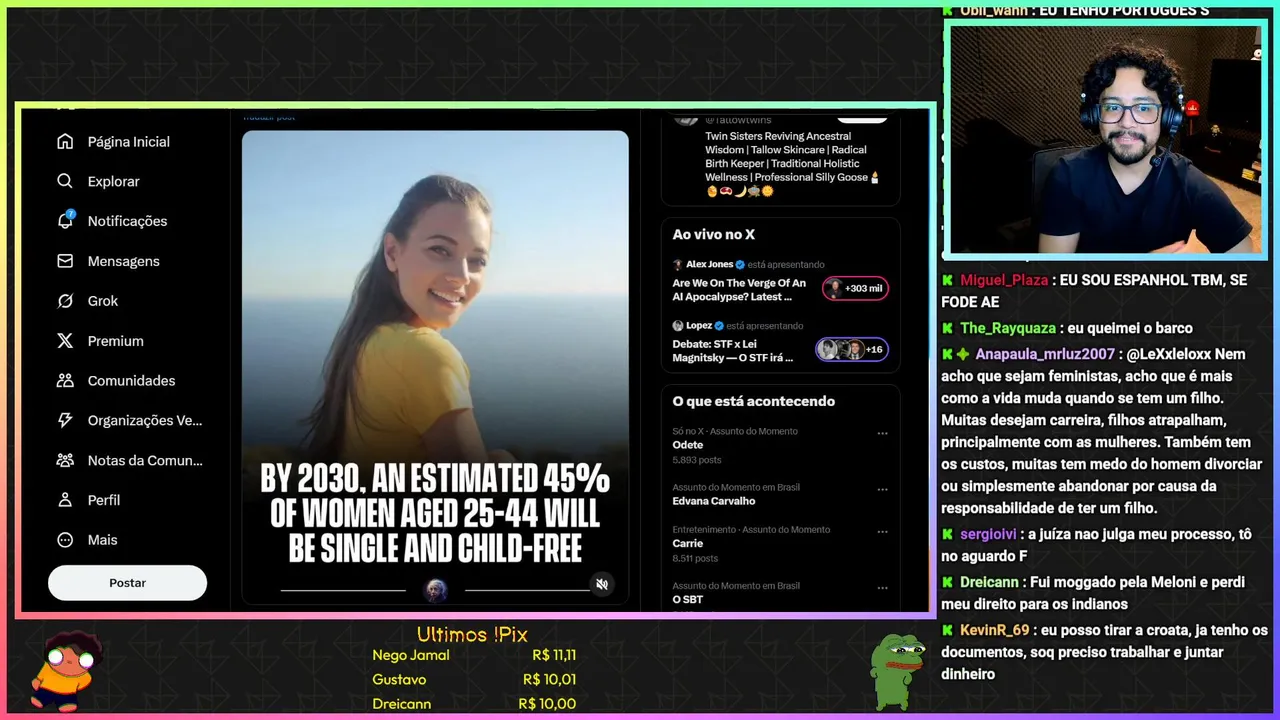Unmute the video with speaker icon
Viewport: 1280px width, 720px height.
click(x=602, y=584)
